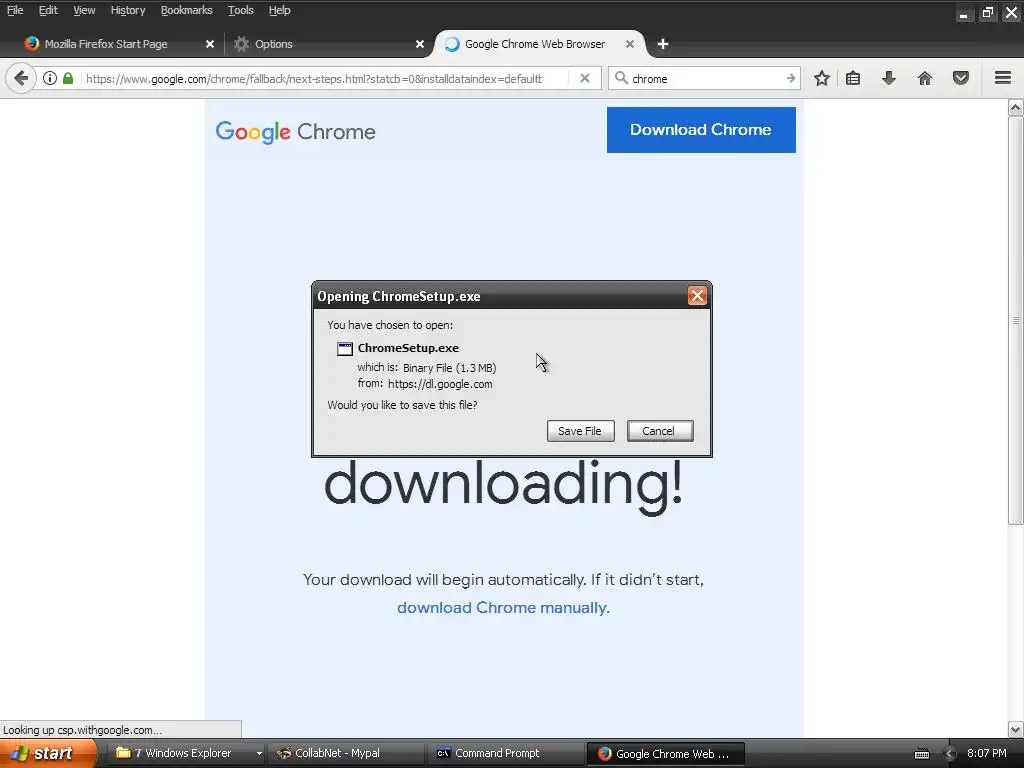Viewport: 1024px width, 768px height.
Task: Click Google Chrome Web taskbar item
Action: (x=665, y=753)
